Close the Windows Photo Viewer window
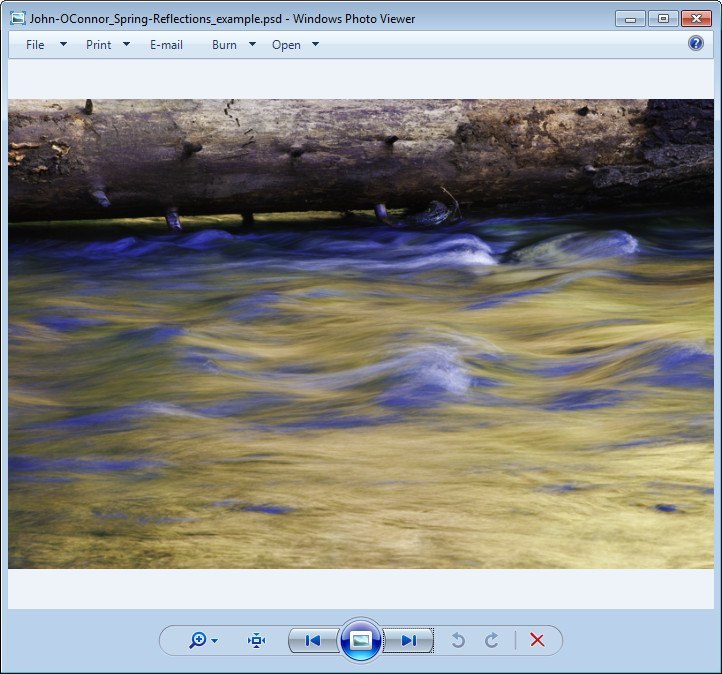 (696, 19)
